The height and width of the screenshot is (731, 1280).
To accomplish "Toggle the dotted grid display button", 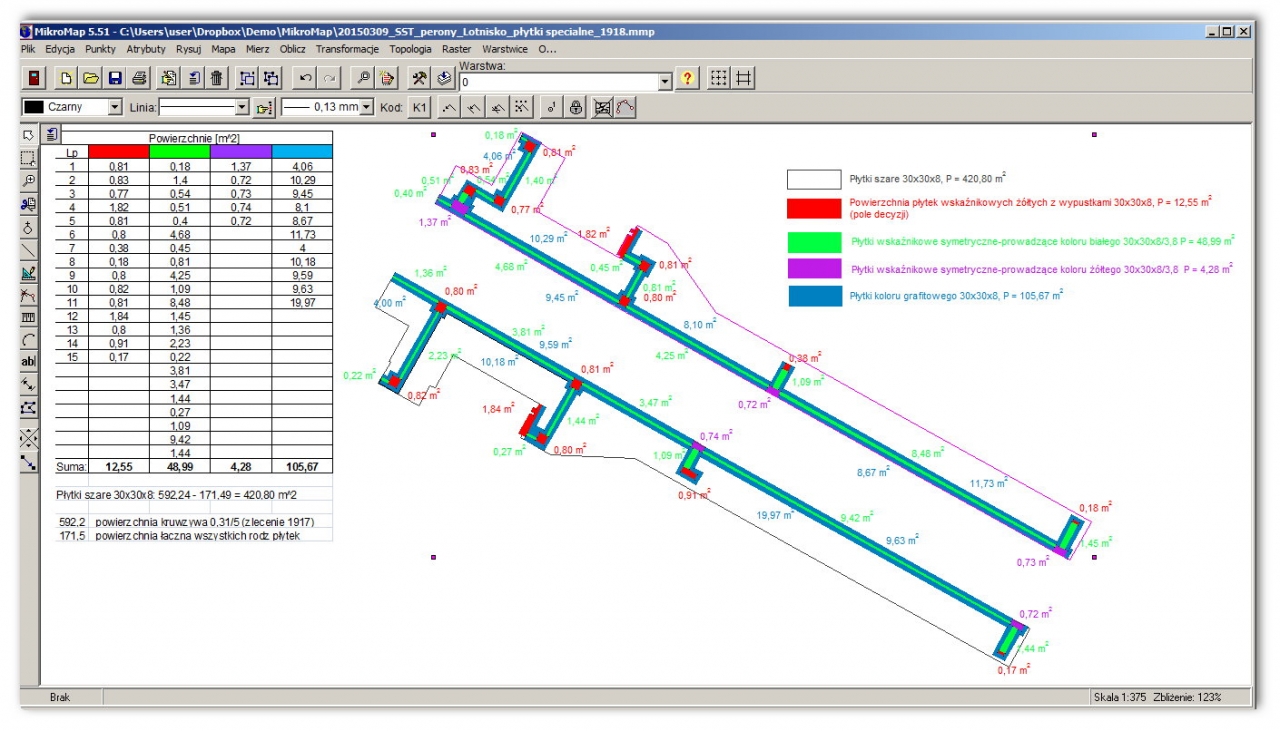I will (718, 80).
